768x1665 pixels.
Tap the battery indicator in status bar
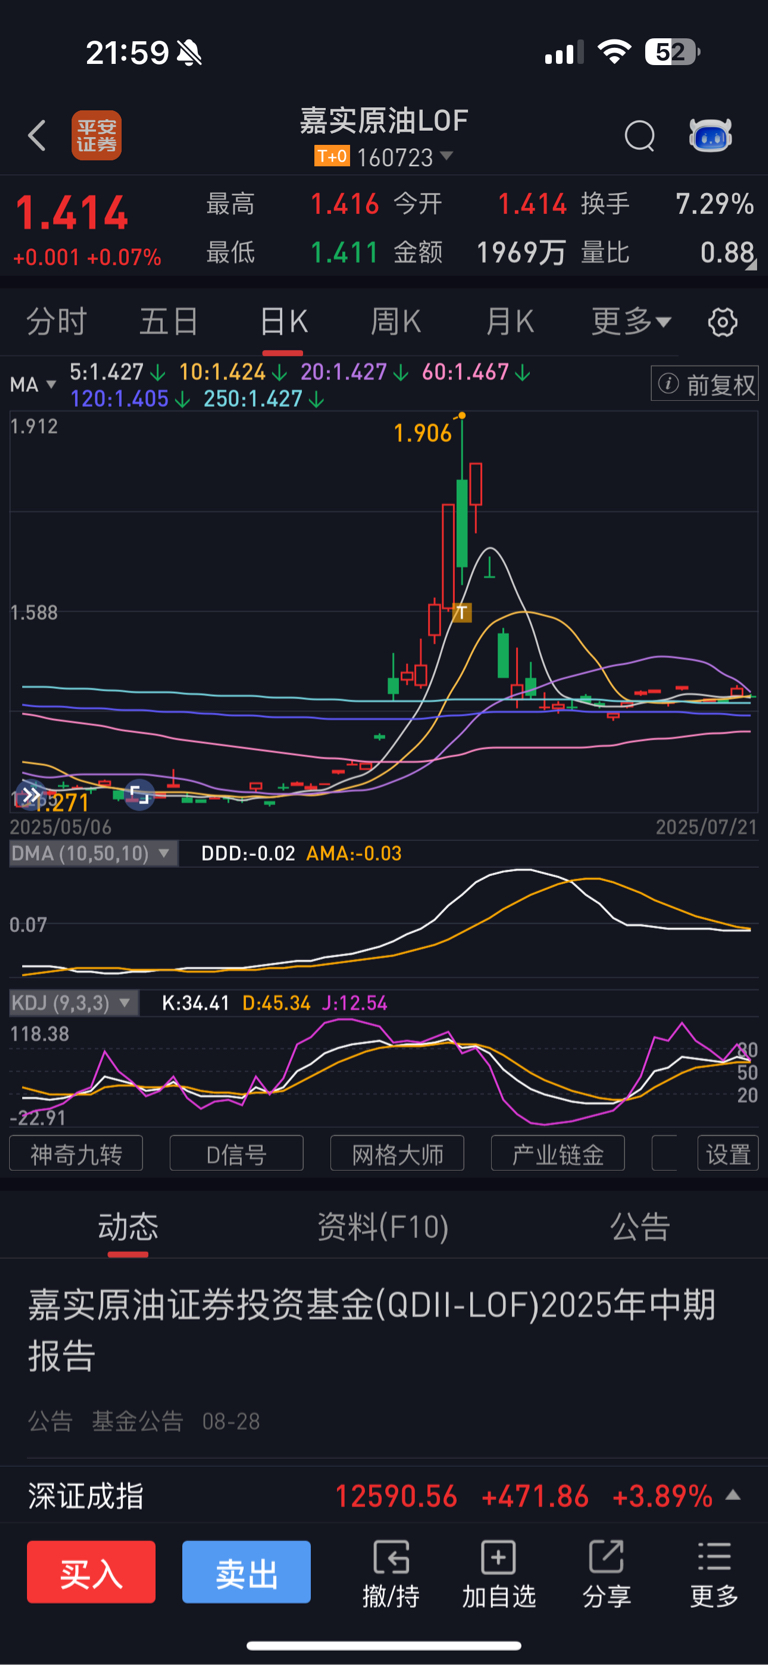672,52
